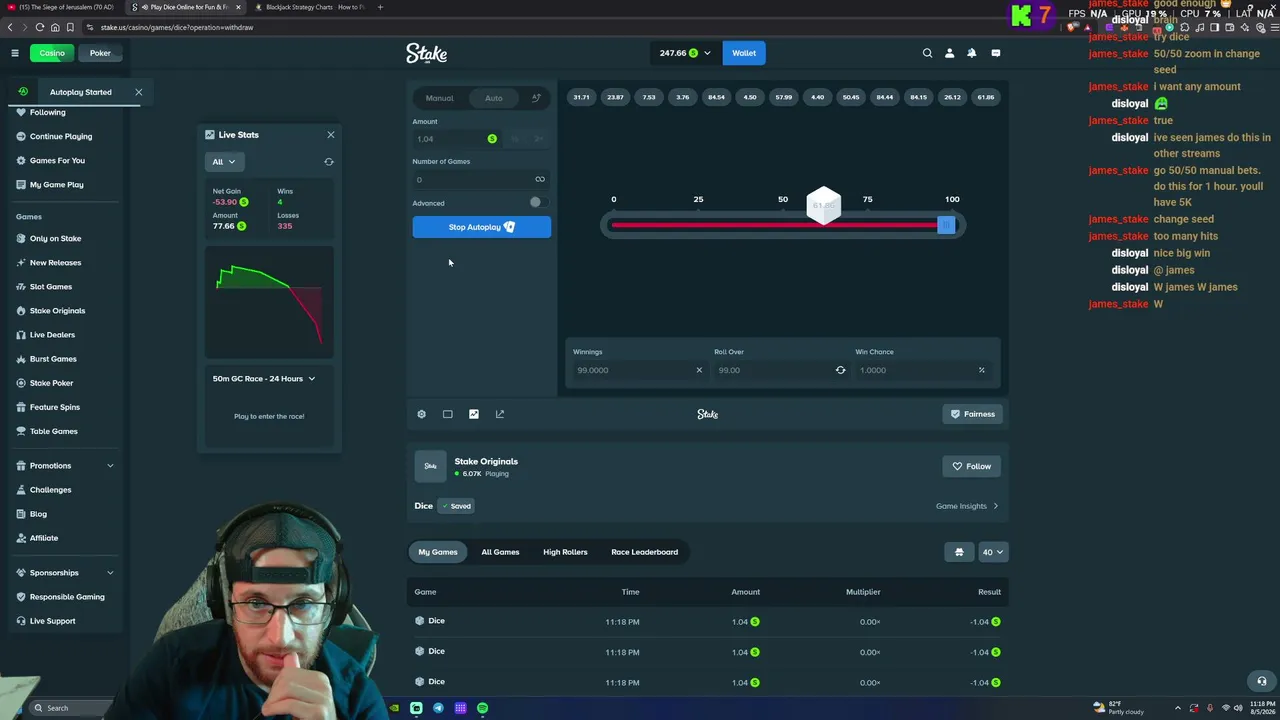The image size is (1280, 720).
Task: Switch to the Race Leaderboard tab
Action: pos(644,552)
